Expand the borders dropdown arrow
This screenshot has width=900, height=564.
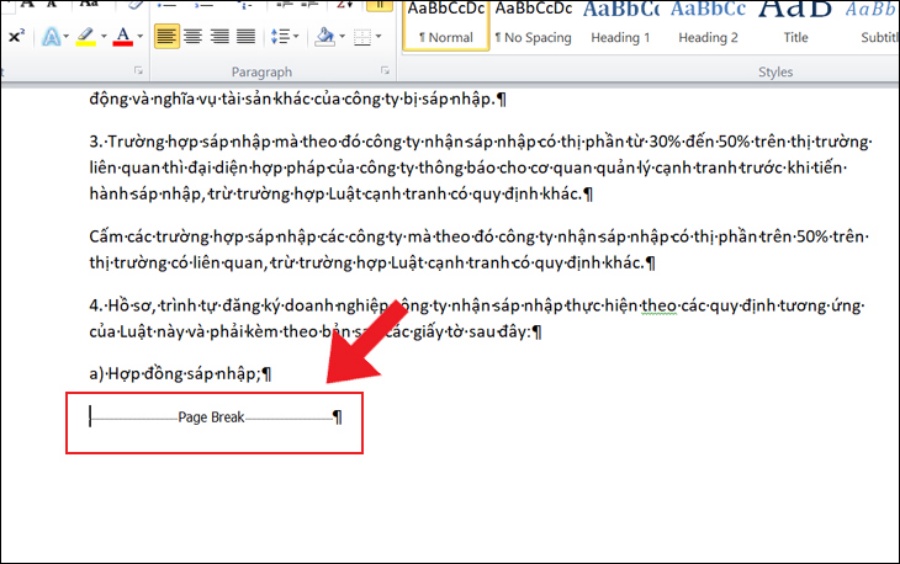377,37
